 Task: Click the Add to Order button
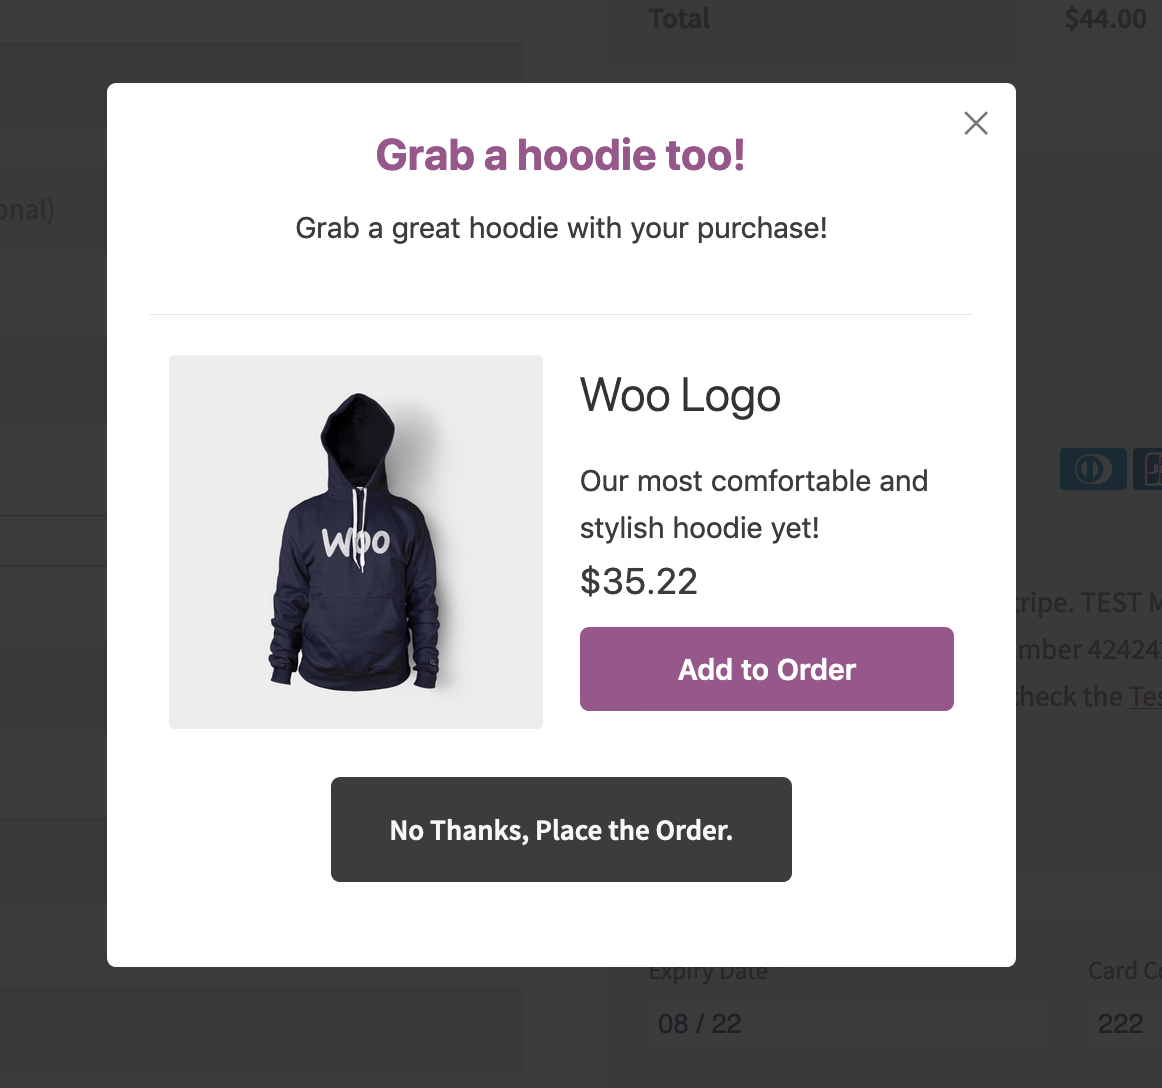click(766, 669)
